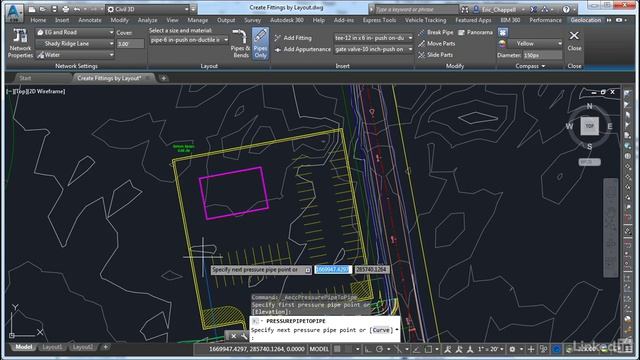640x360 pixels.
Task: Click New file icon in Quick Access
Action: 31,9
